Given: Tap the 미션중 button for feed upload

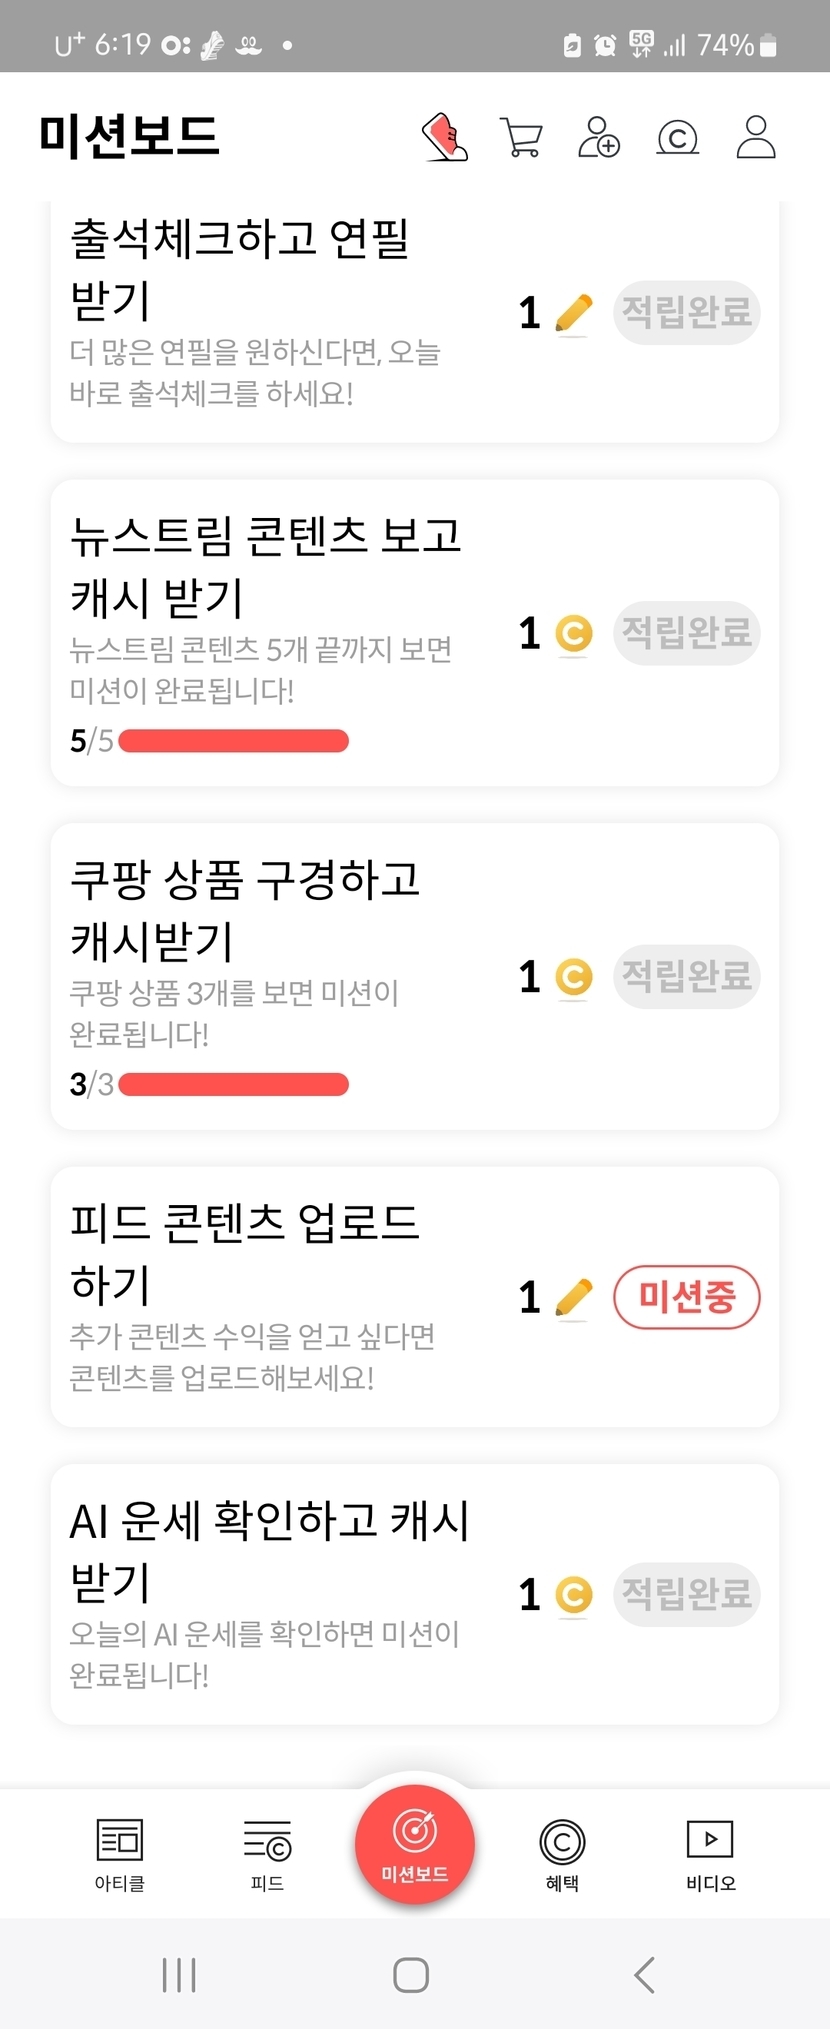Looking at the screenshot, I should click(x=687, y=1297).
